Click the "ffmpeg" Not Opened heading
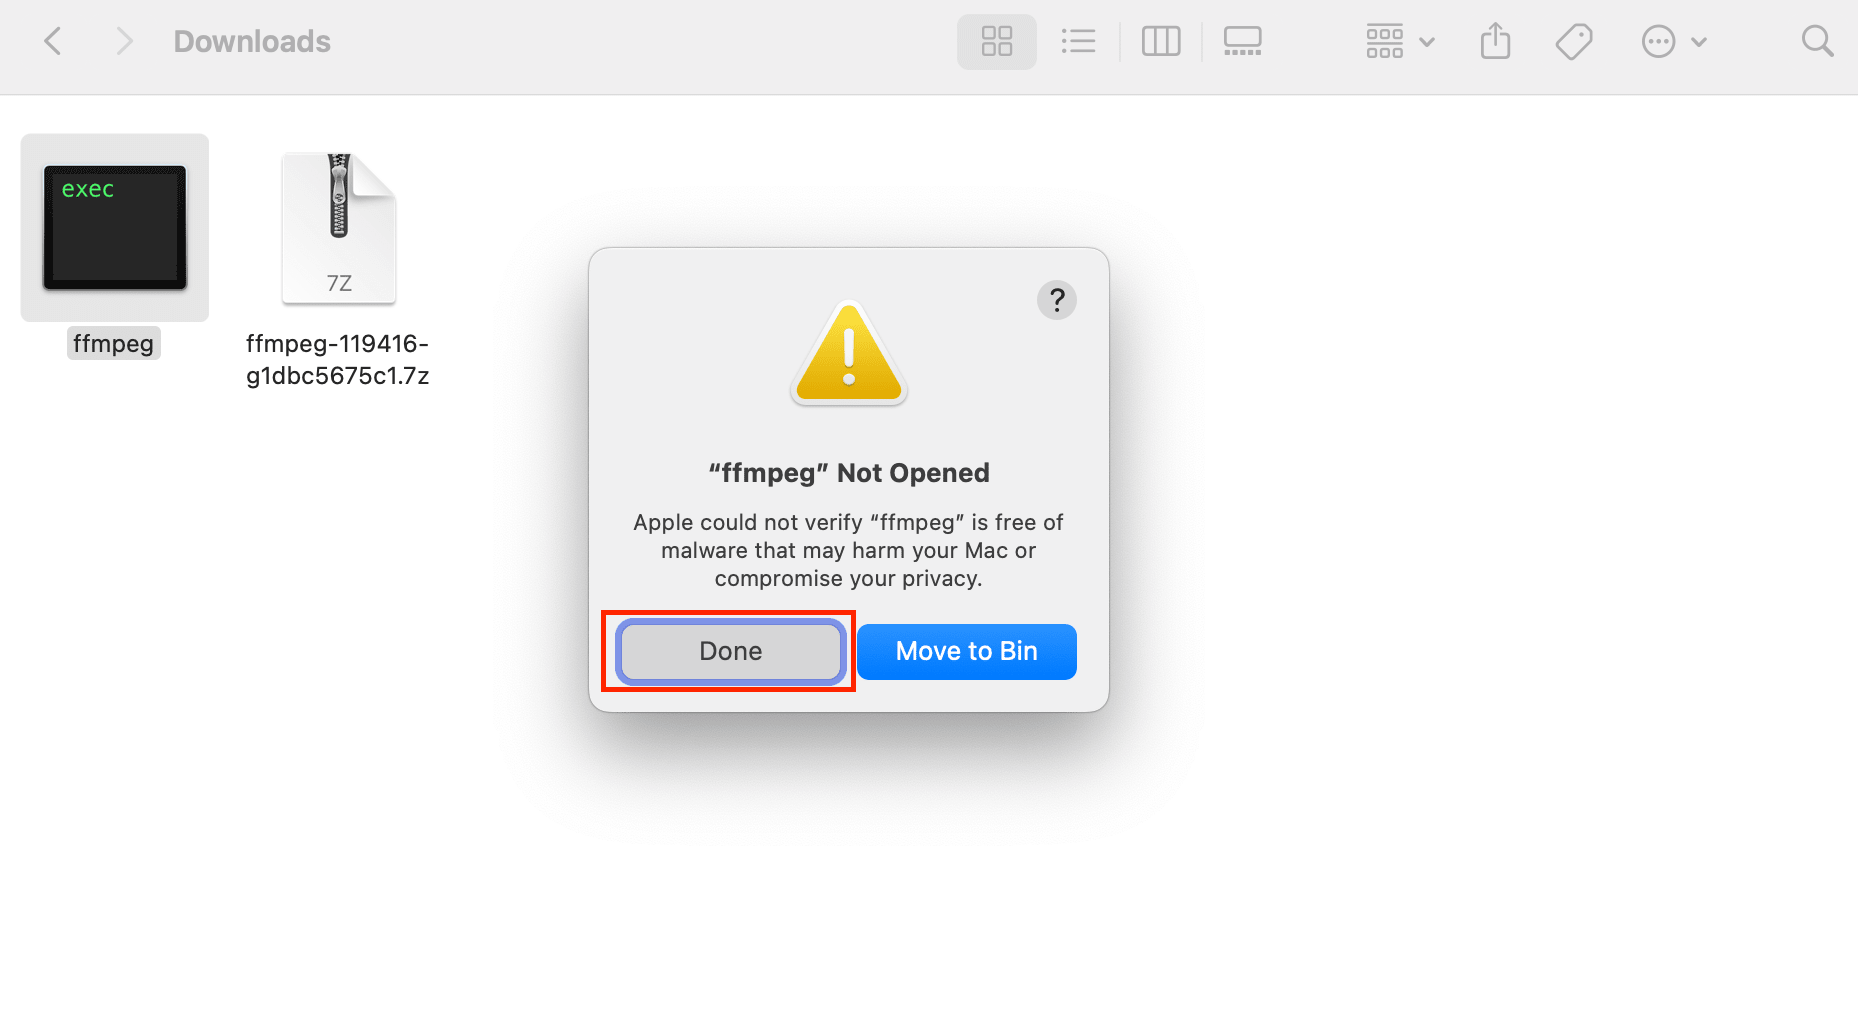Screen dimensions: 1858x1034 (x=849, y=473)
